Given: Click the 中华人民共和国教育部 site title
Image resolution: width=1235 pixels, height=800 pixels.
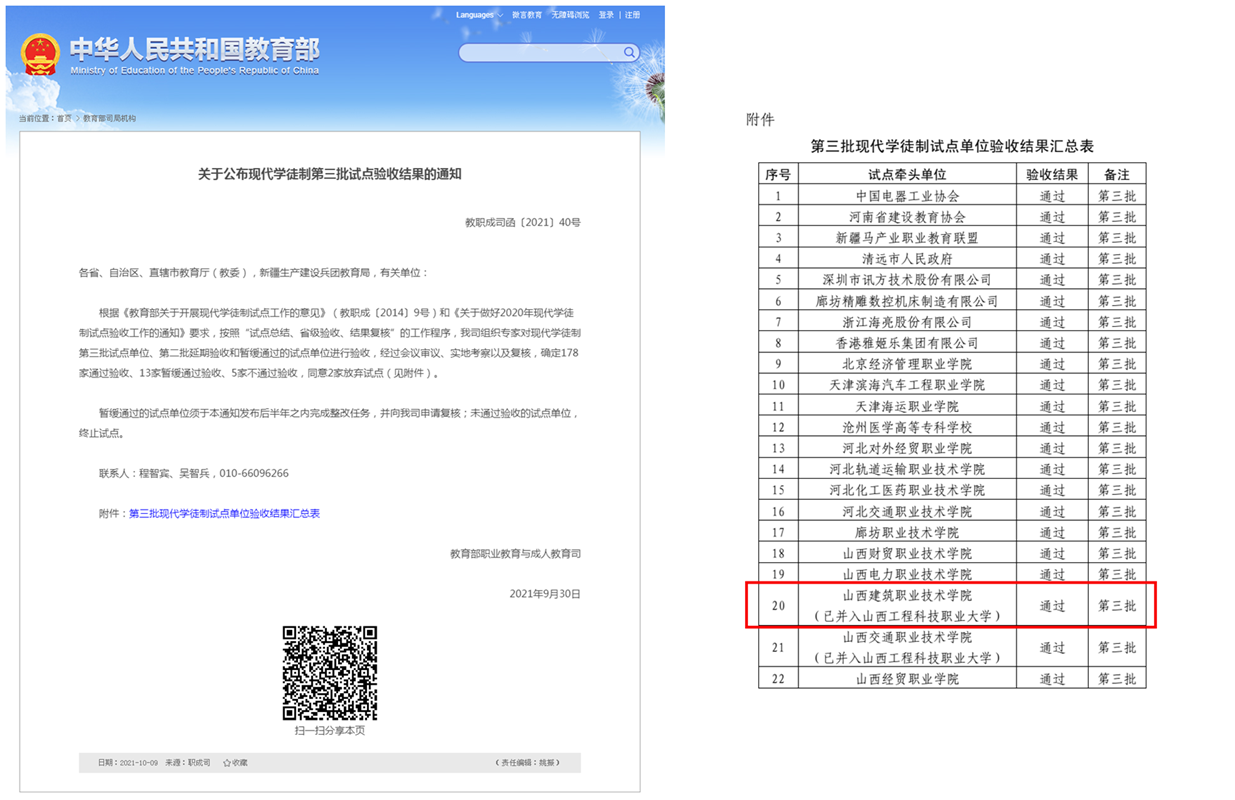Looking at the screenshot, I should (x=195, y=48).
